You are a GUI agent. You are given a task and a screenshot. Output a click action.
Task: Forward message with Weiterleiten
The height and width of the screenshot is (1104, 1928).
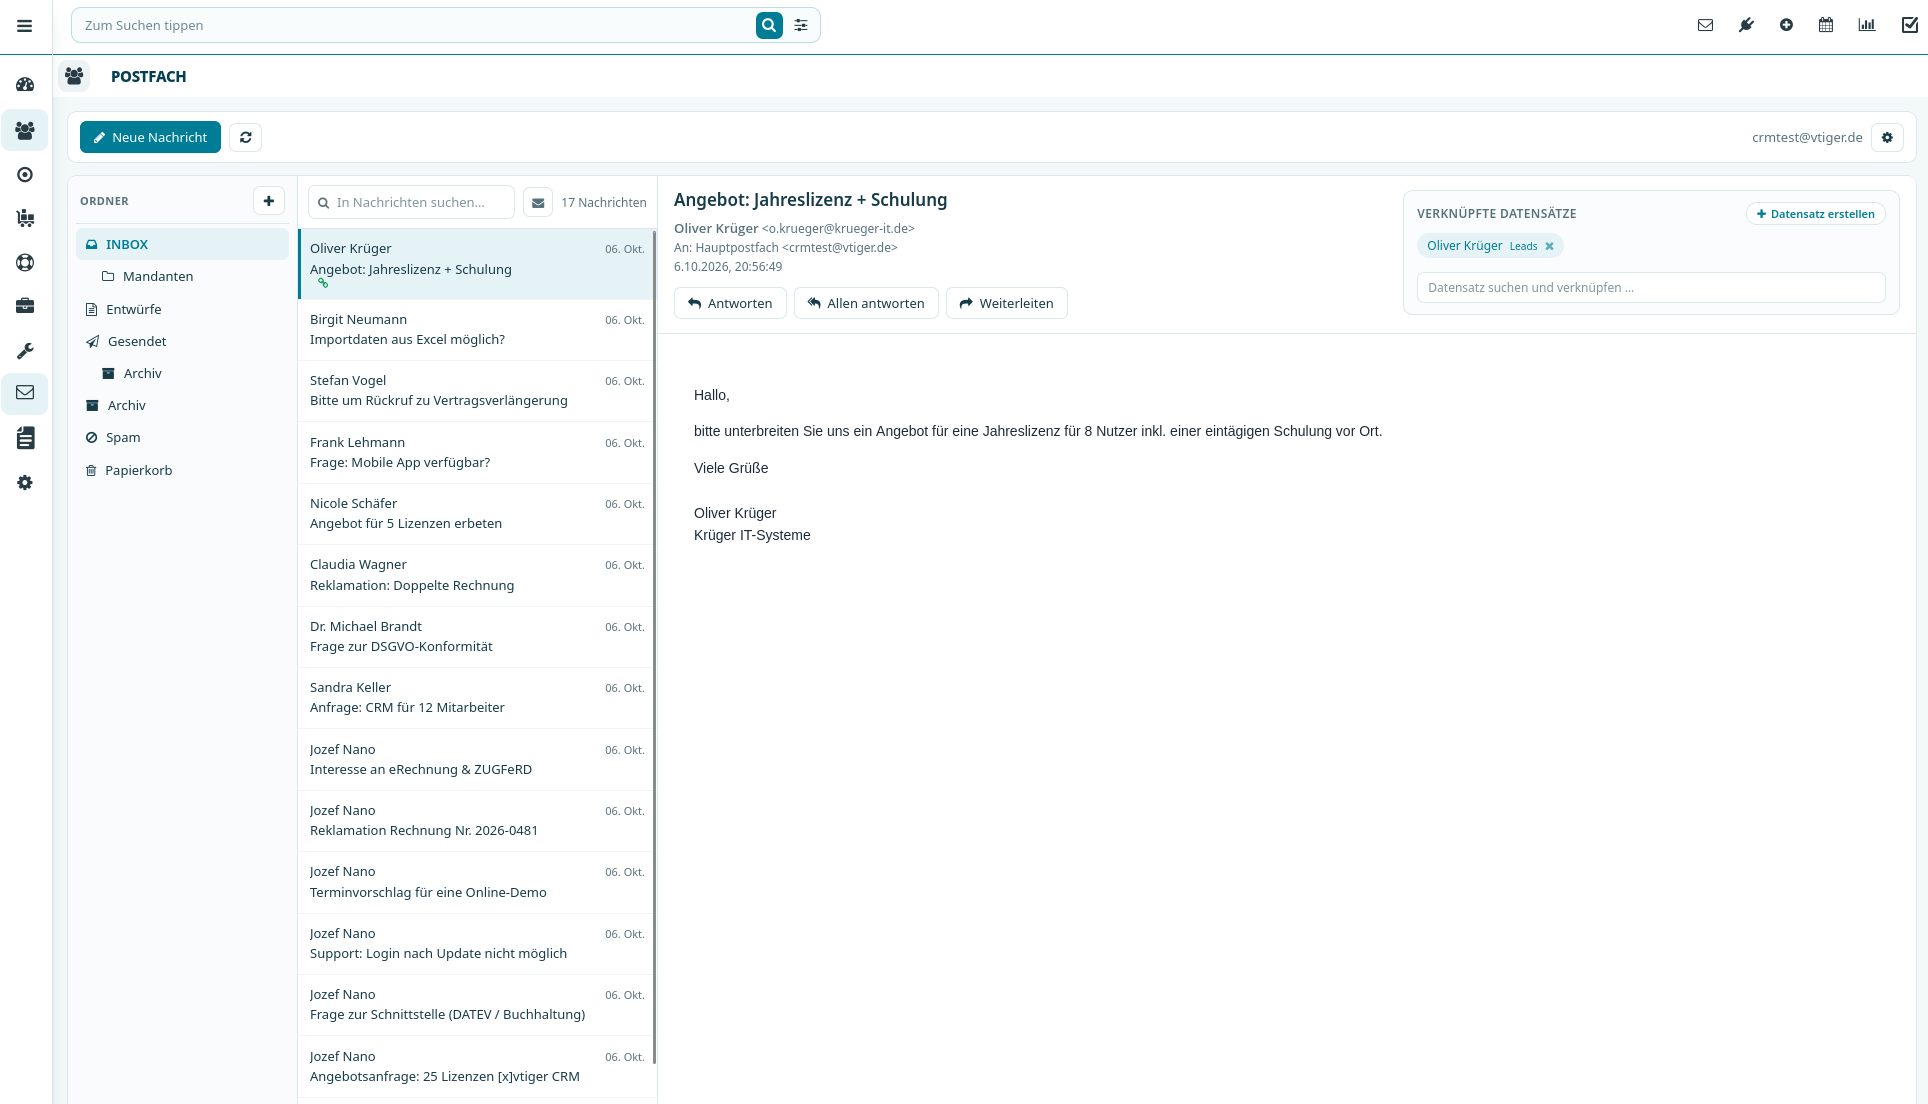(1006, 303)
